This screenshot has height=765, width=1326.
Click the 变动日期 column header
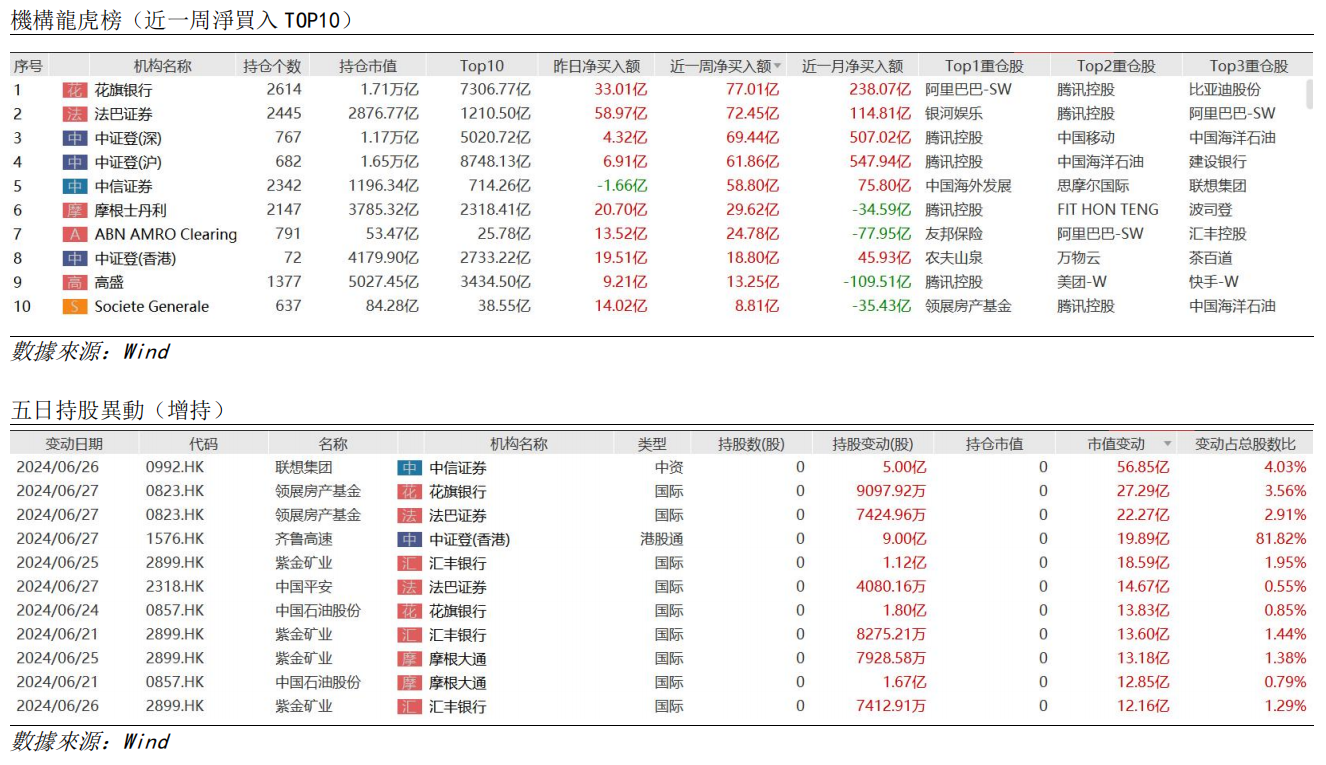point(74,444)
